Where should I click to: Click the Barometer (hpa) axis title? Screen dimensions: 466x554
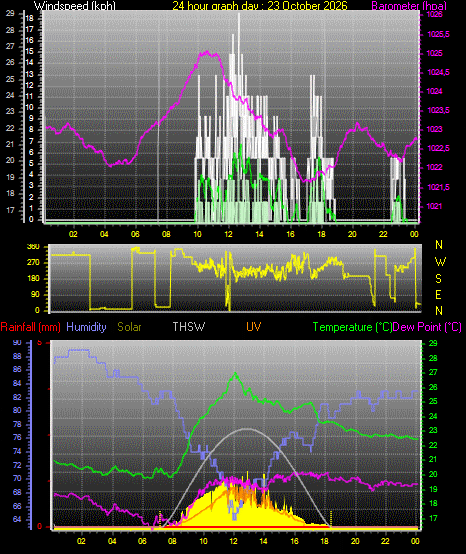tap(409, 5)
